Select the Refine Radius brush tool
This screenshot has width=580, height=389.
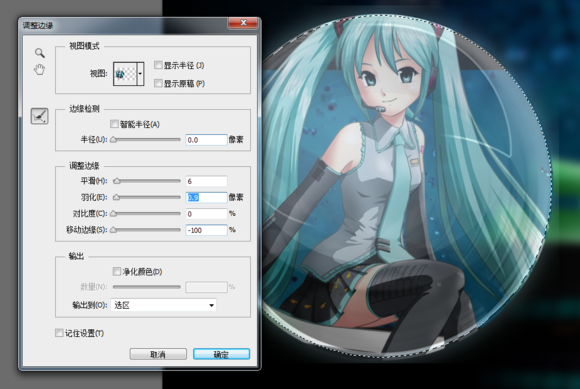click(40, 116)
